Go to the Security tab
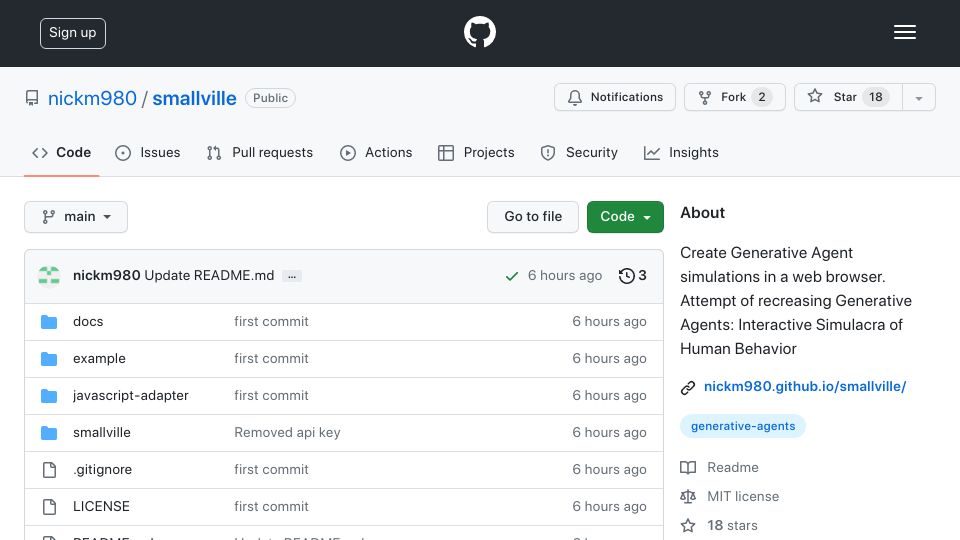 [x=579, y=152]
